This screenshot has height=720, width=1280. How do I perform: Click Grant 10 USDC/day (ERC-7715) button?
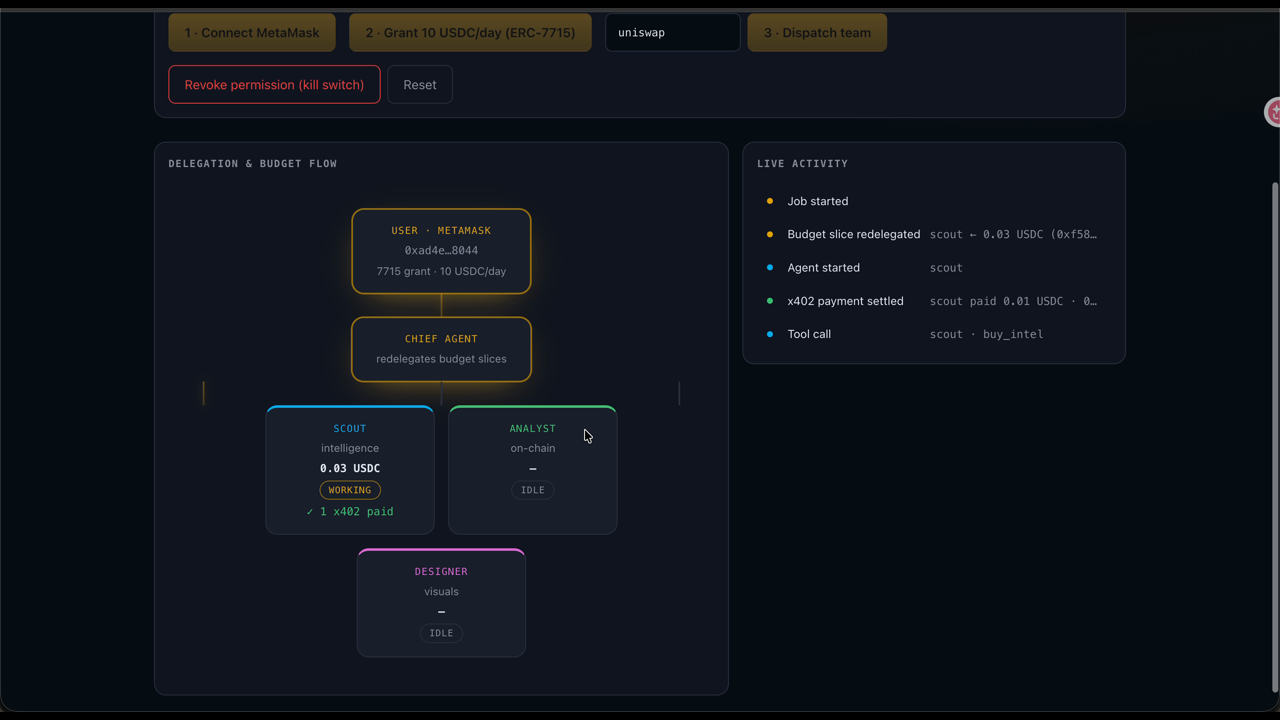tap(470, 33)
